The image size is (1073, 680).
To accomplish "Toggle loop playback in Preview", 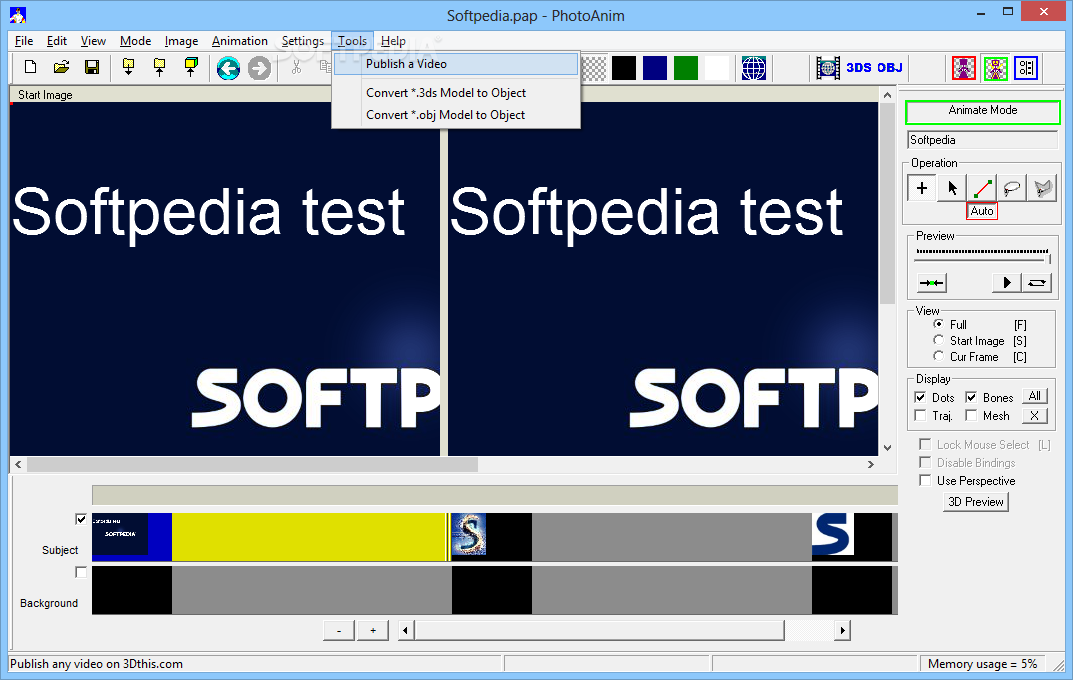I will click(1037, 283).
